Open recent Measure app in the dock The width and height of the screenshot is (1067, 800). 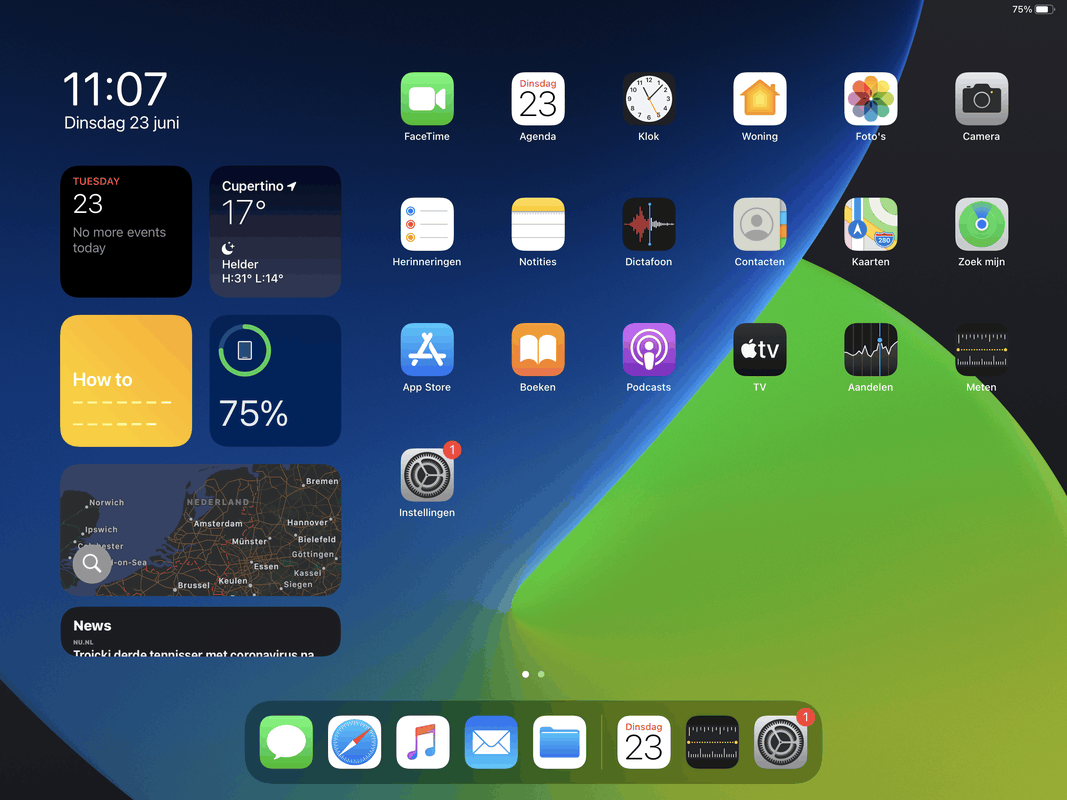coord(712,742)
